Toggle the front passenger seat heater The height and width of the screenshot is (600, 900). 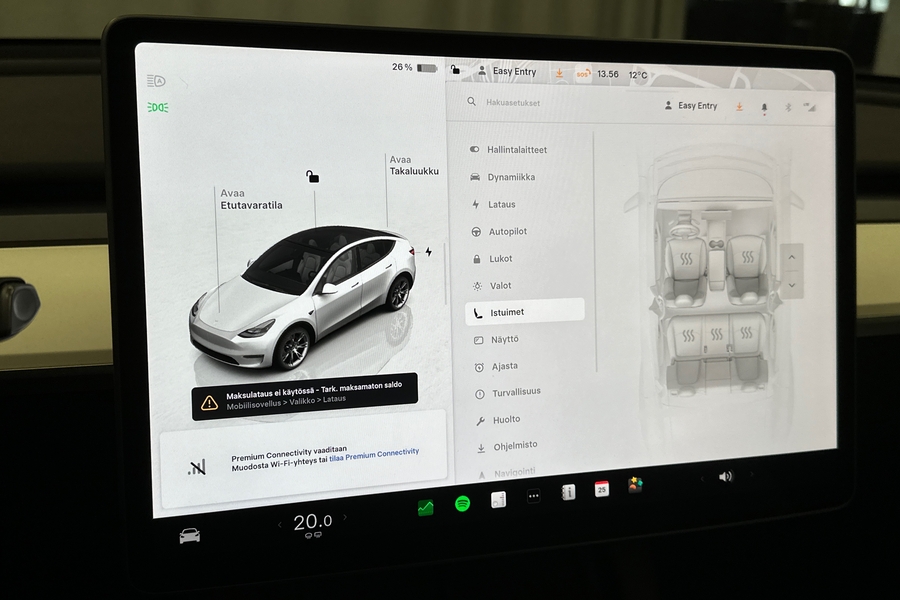coord(748,258)
